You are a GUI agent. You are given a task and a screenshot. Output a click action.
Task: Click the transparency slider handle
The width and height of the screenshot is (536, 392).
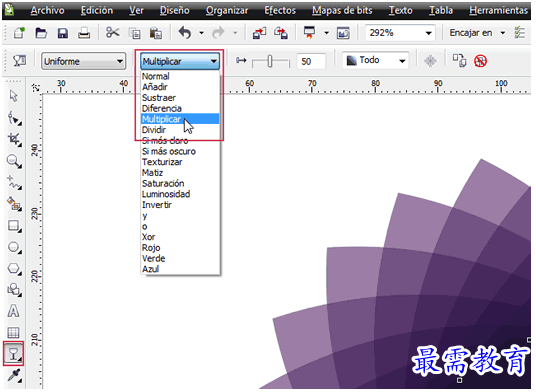(270, 61)
